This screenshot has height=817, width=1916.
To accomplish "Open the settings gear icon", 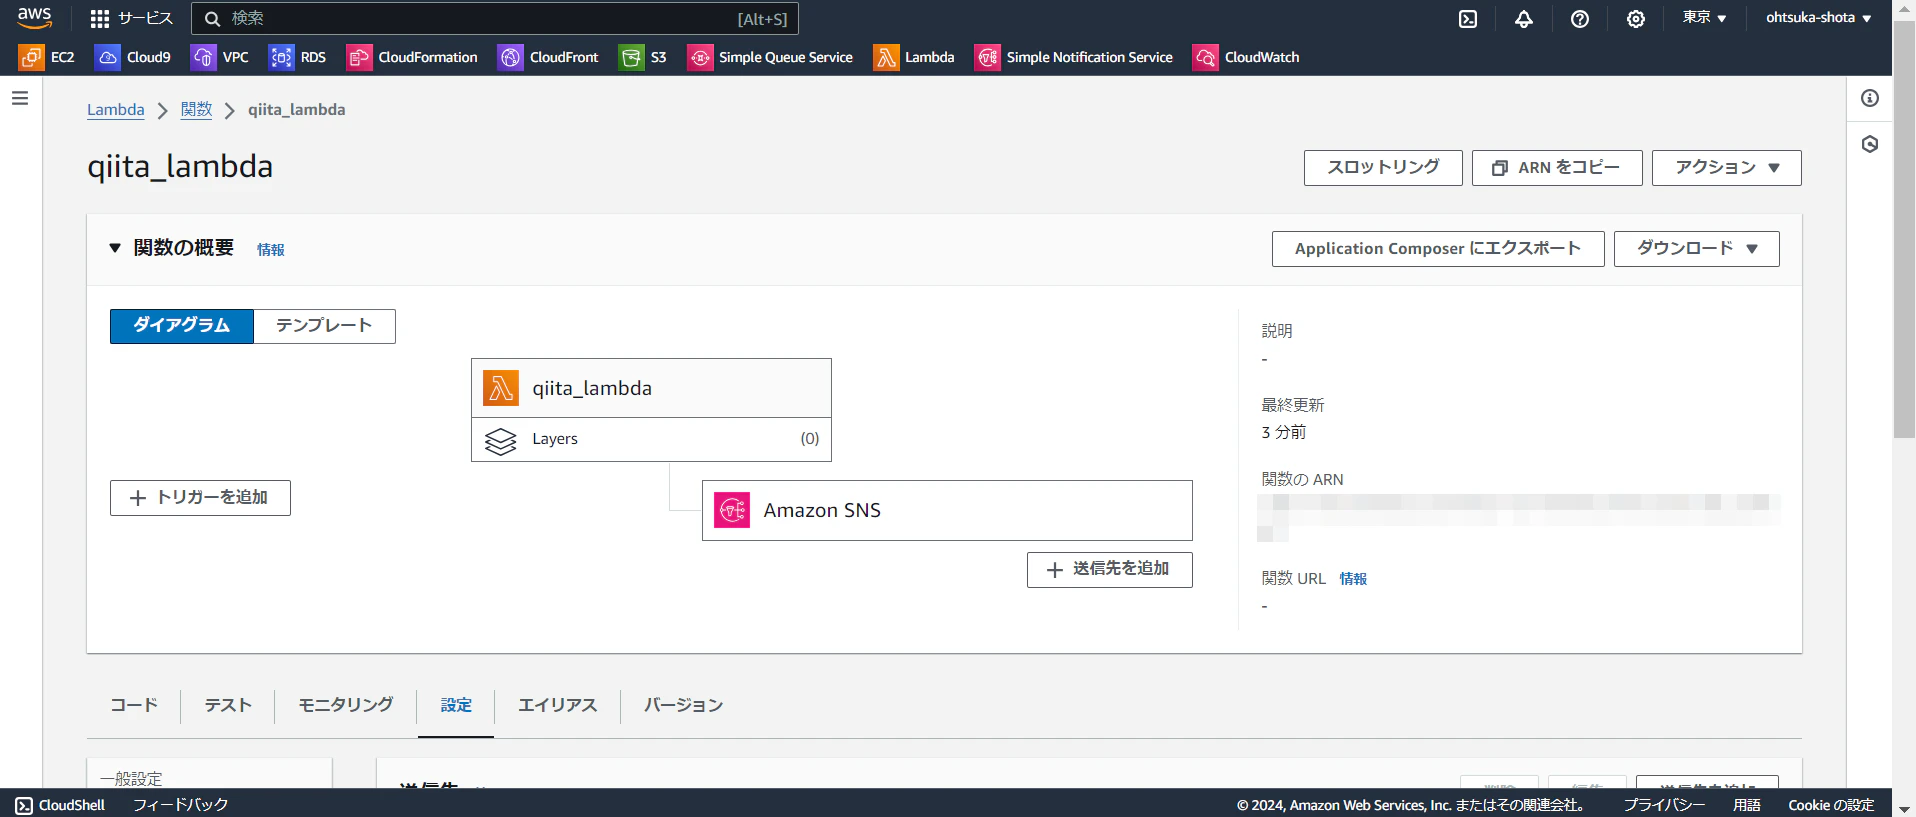I will (1636, 19).
